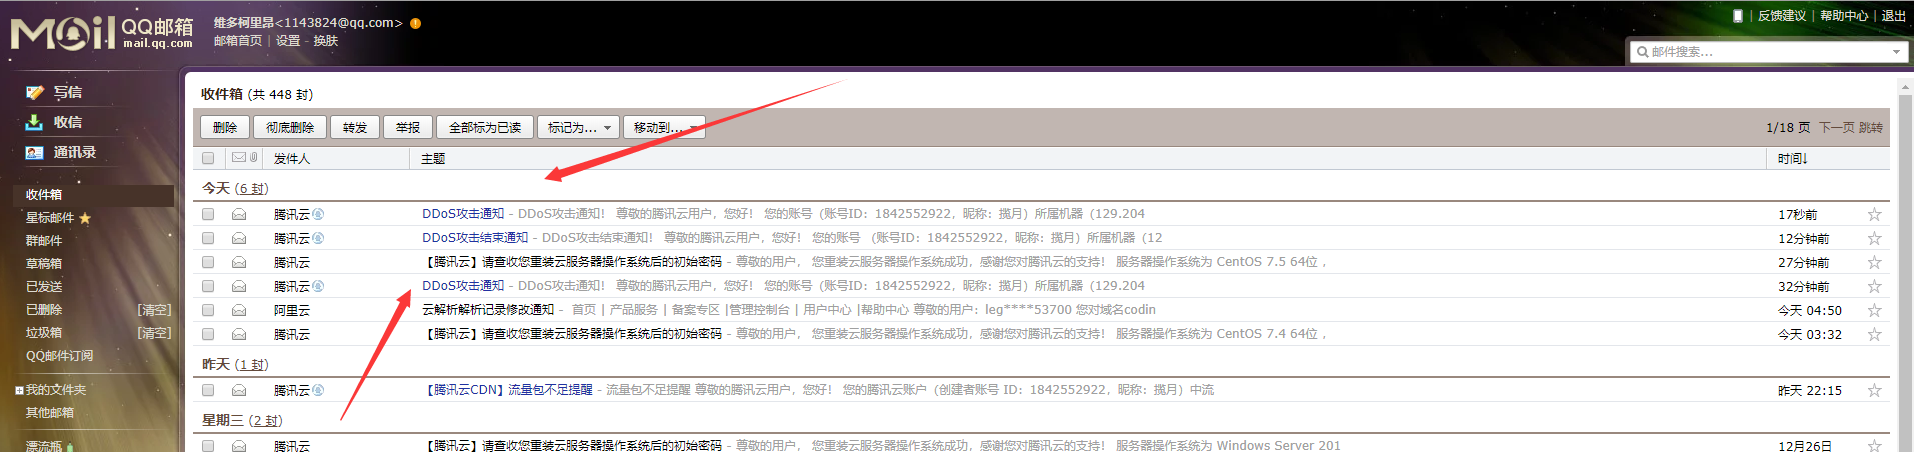1914x452 pixels.
Task: Click the contacts (通讯录) card icon
Action: click(x=34, y=152)
